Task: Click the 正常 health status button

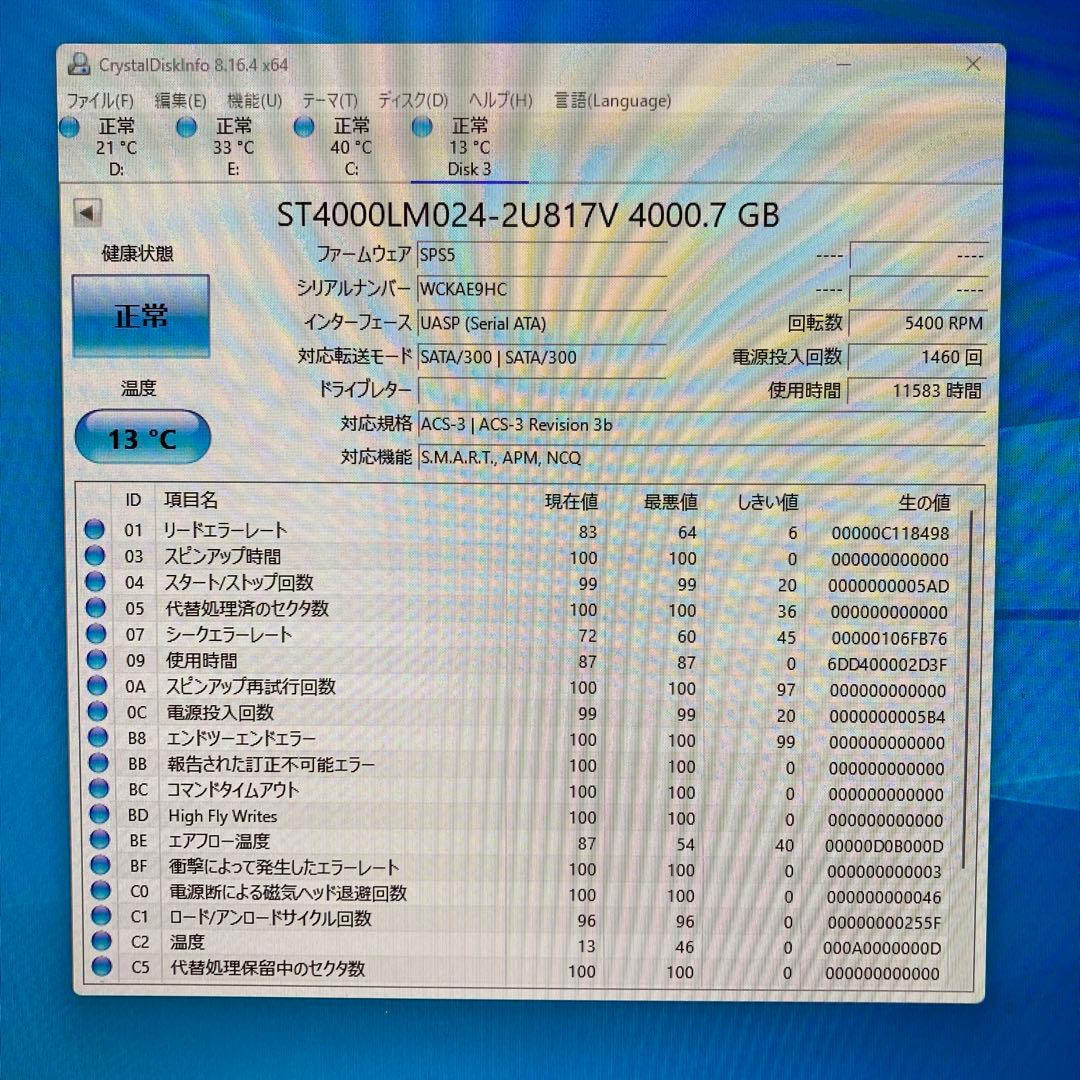Action: point(141,316)
